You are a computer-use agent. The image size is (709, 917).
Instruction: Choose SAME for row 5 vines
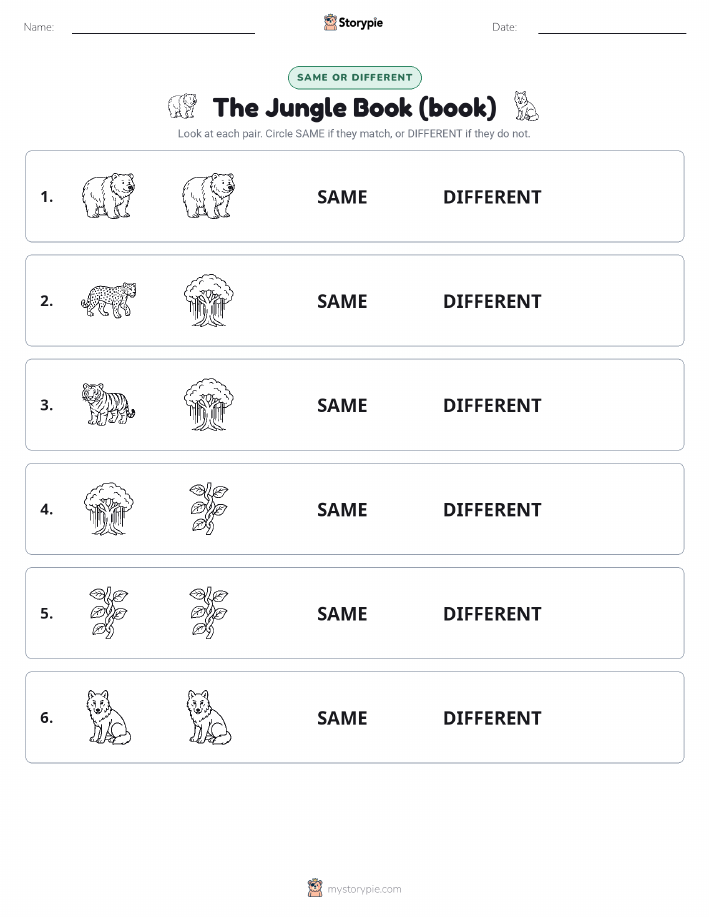[x=342, y=613]
